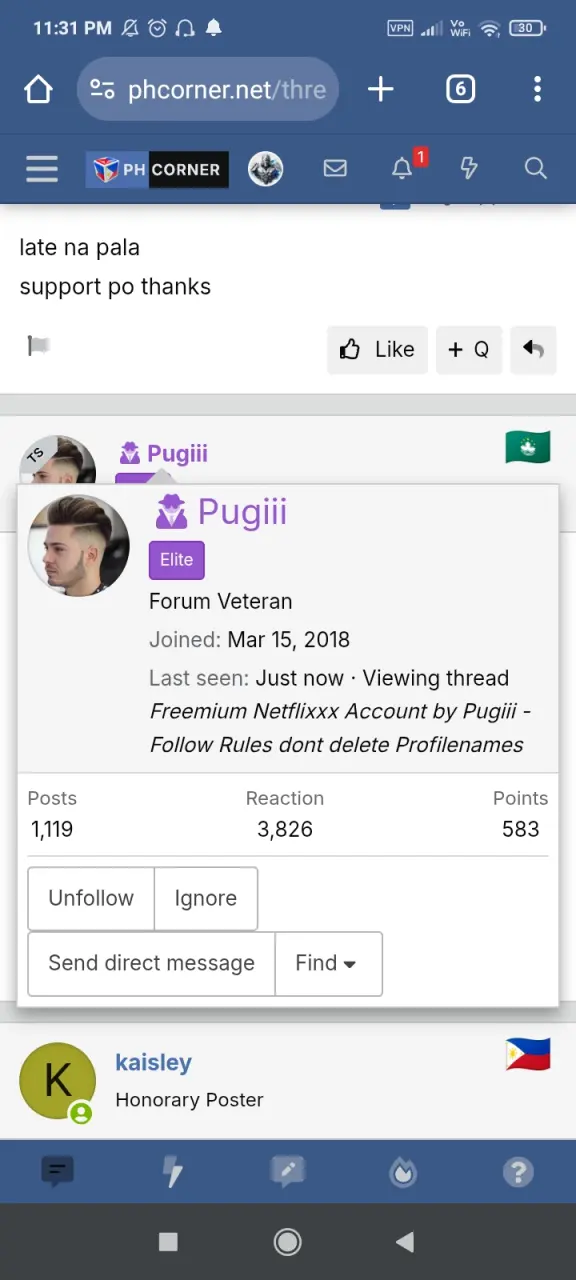Open the hamburger navigation menu
The width and height of the screenshot is (576, 1280).
point(41,169)
